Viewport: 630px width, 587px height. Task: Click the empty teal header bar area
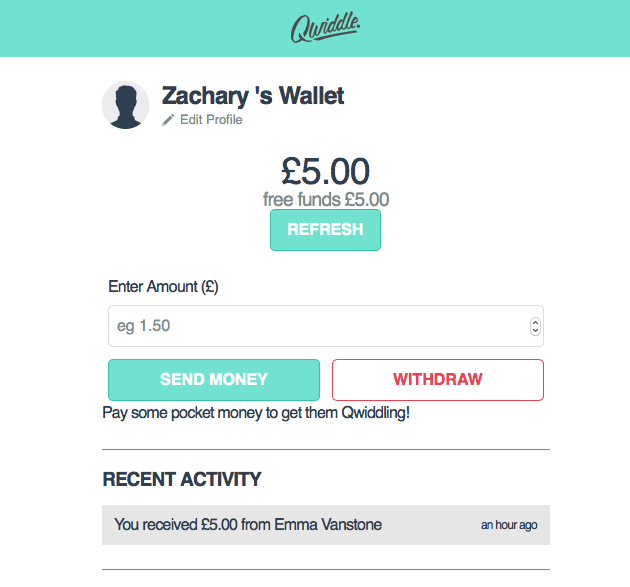121,28
